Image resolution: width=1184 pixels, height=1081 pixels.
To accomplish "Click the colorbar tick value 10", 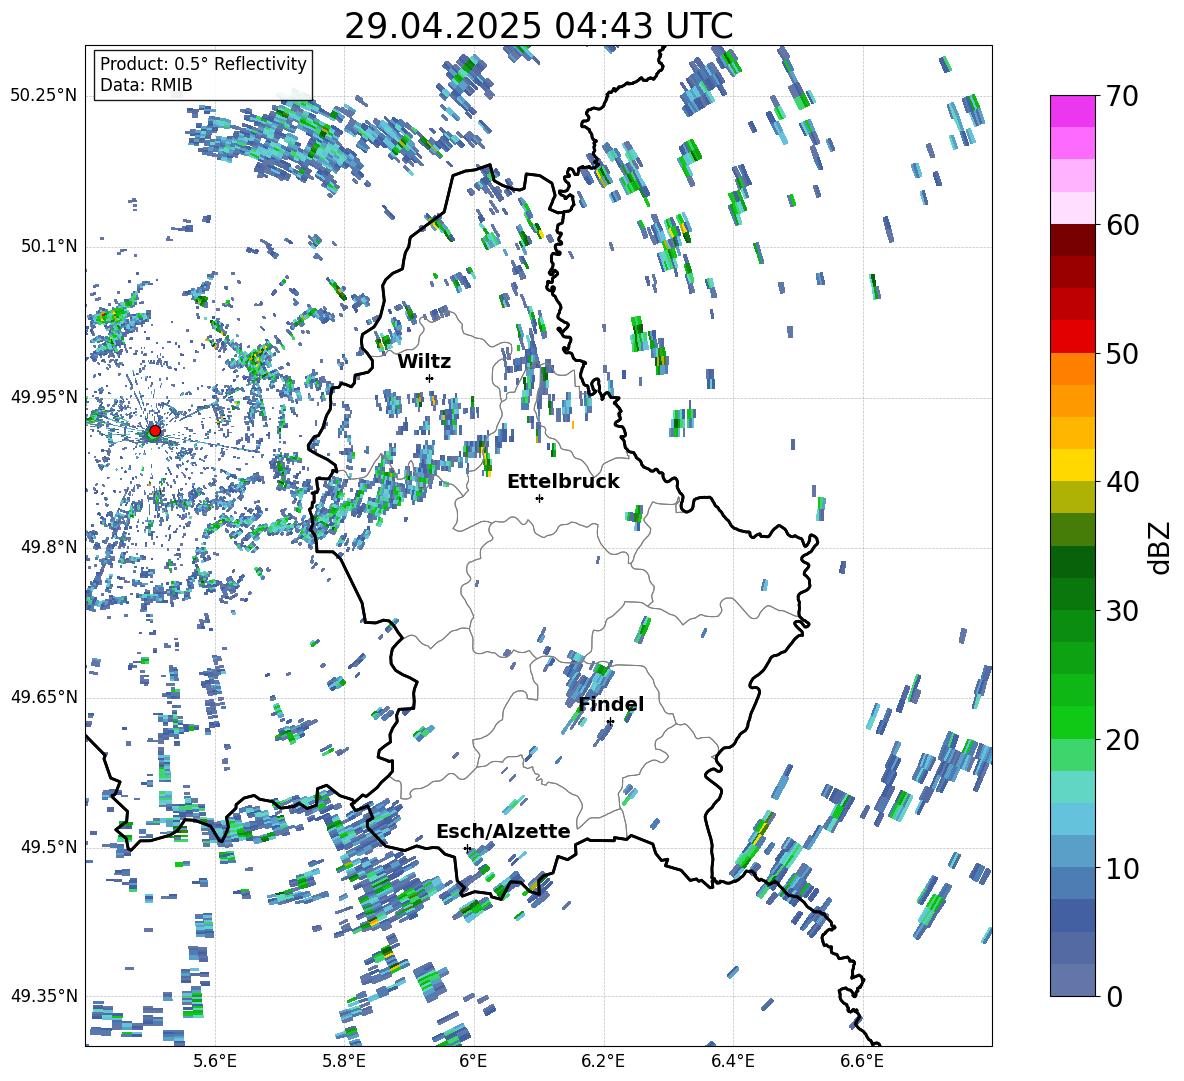I will coord(1122,868).
